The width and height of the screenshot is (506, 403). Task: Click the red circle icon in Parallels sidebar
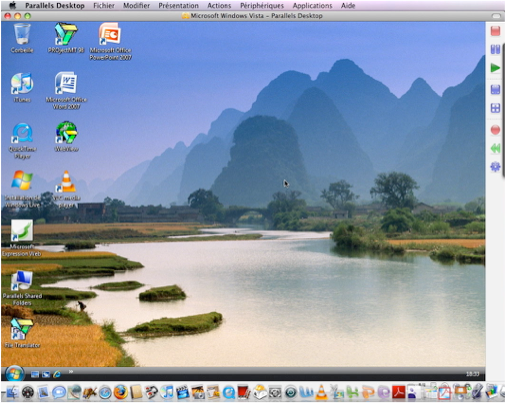click(495, 130)
